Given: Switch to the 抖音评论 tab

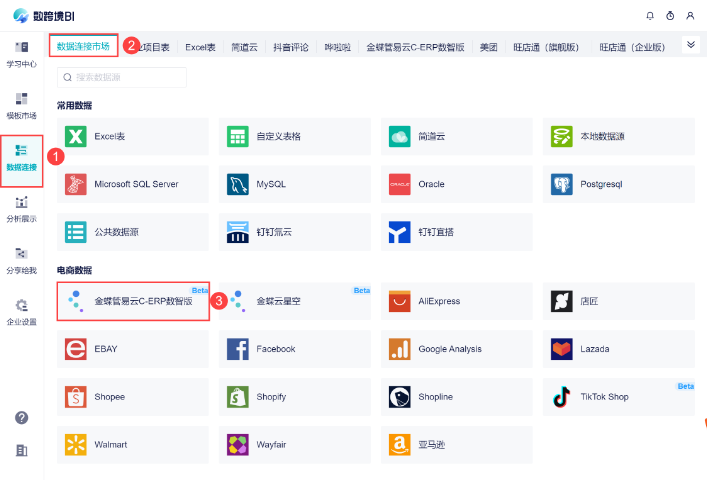Looking at the screenshot, I should pyautogui.click(x=291, y=47).
